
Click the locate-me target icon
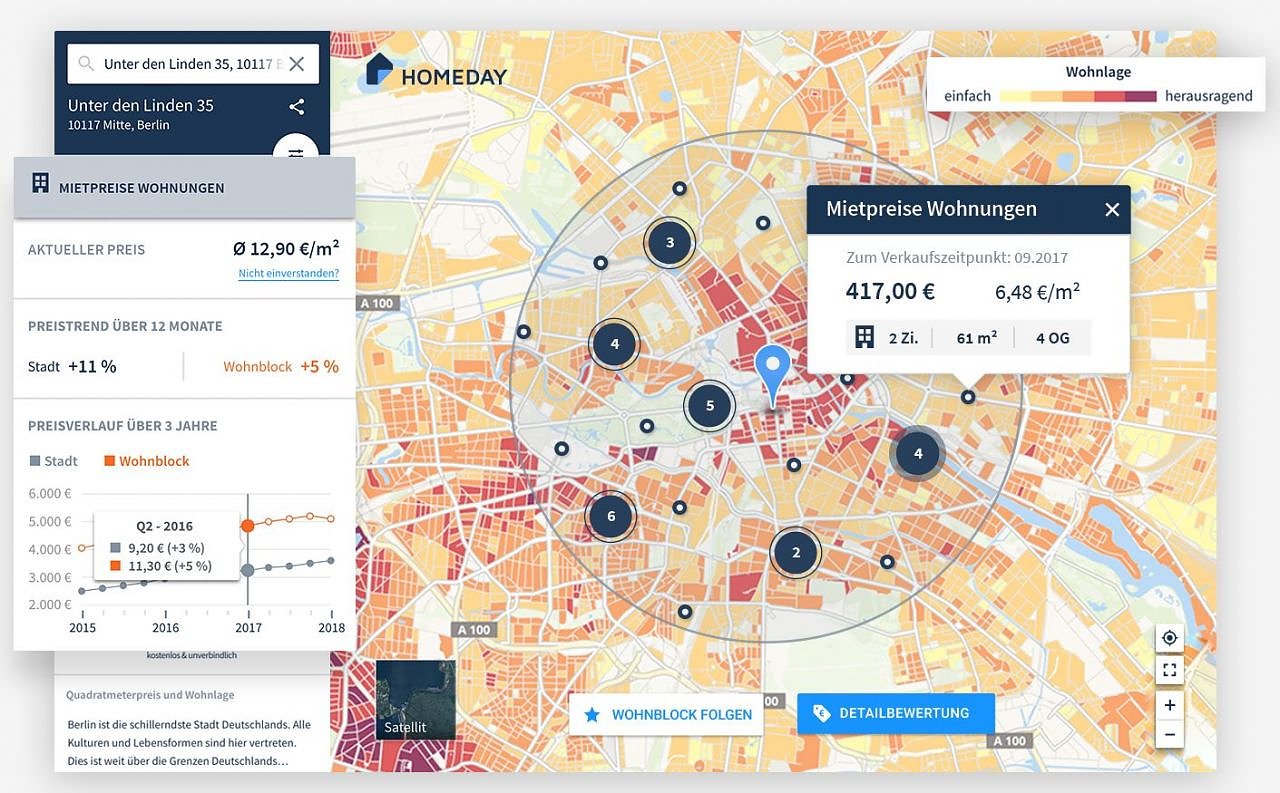(1169, 638)
